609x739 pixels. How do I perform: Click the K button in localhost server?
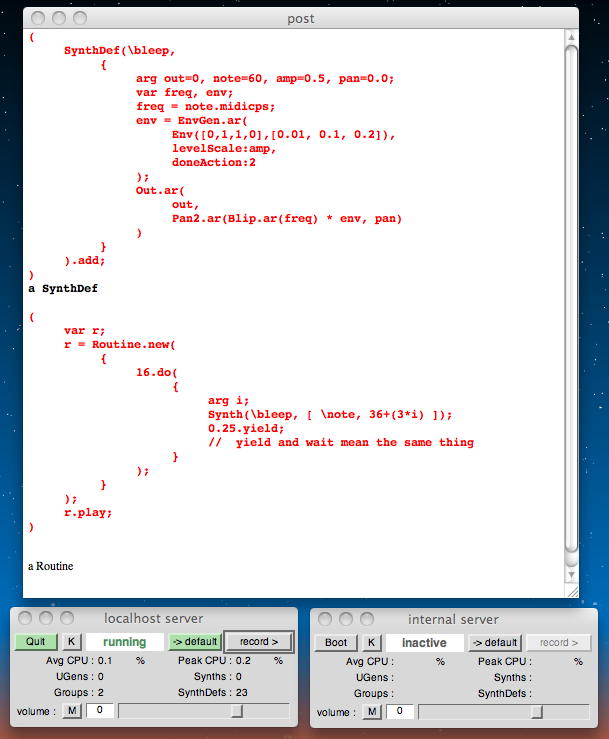click(71, 641)
